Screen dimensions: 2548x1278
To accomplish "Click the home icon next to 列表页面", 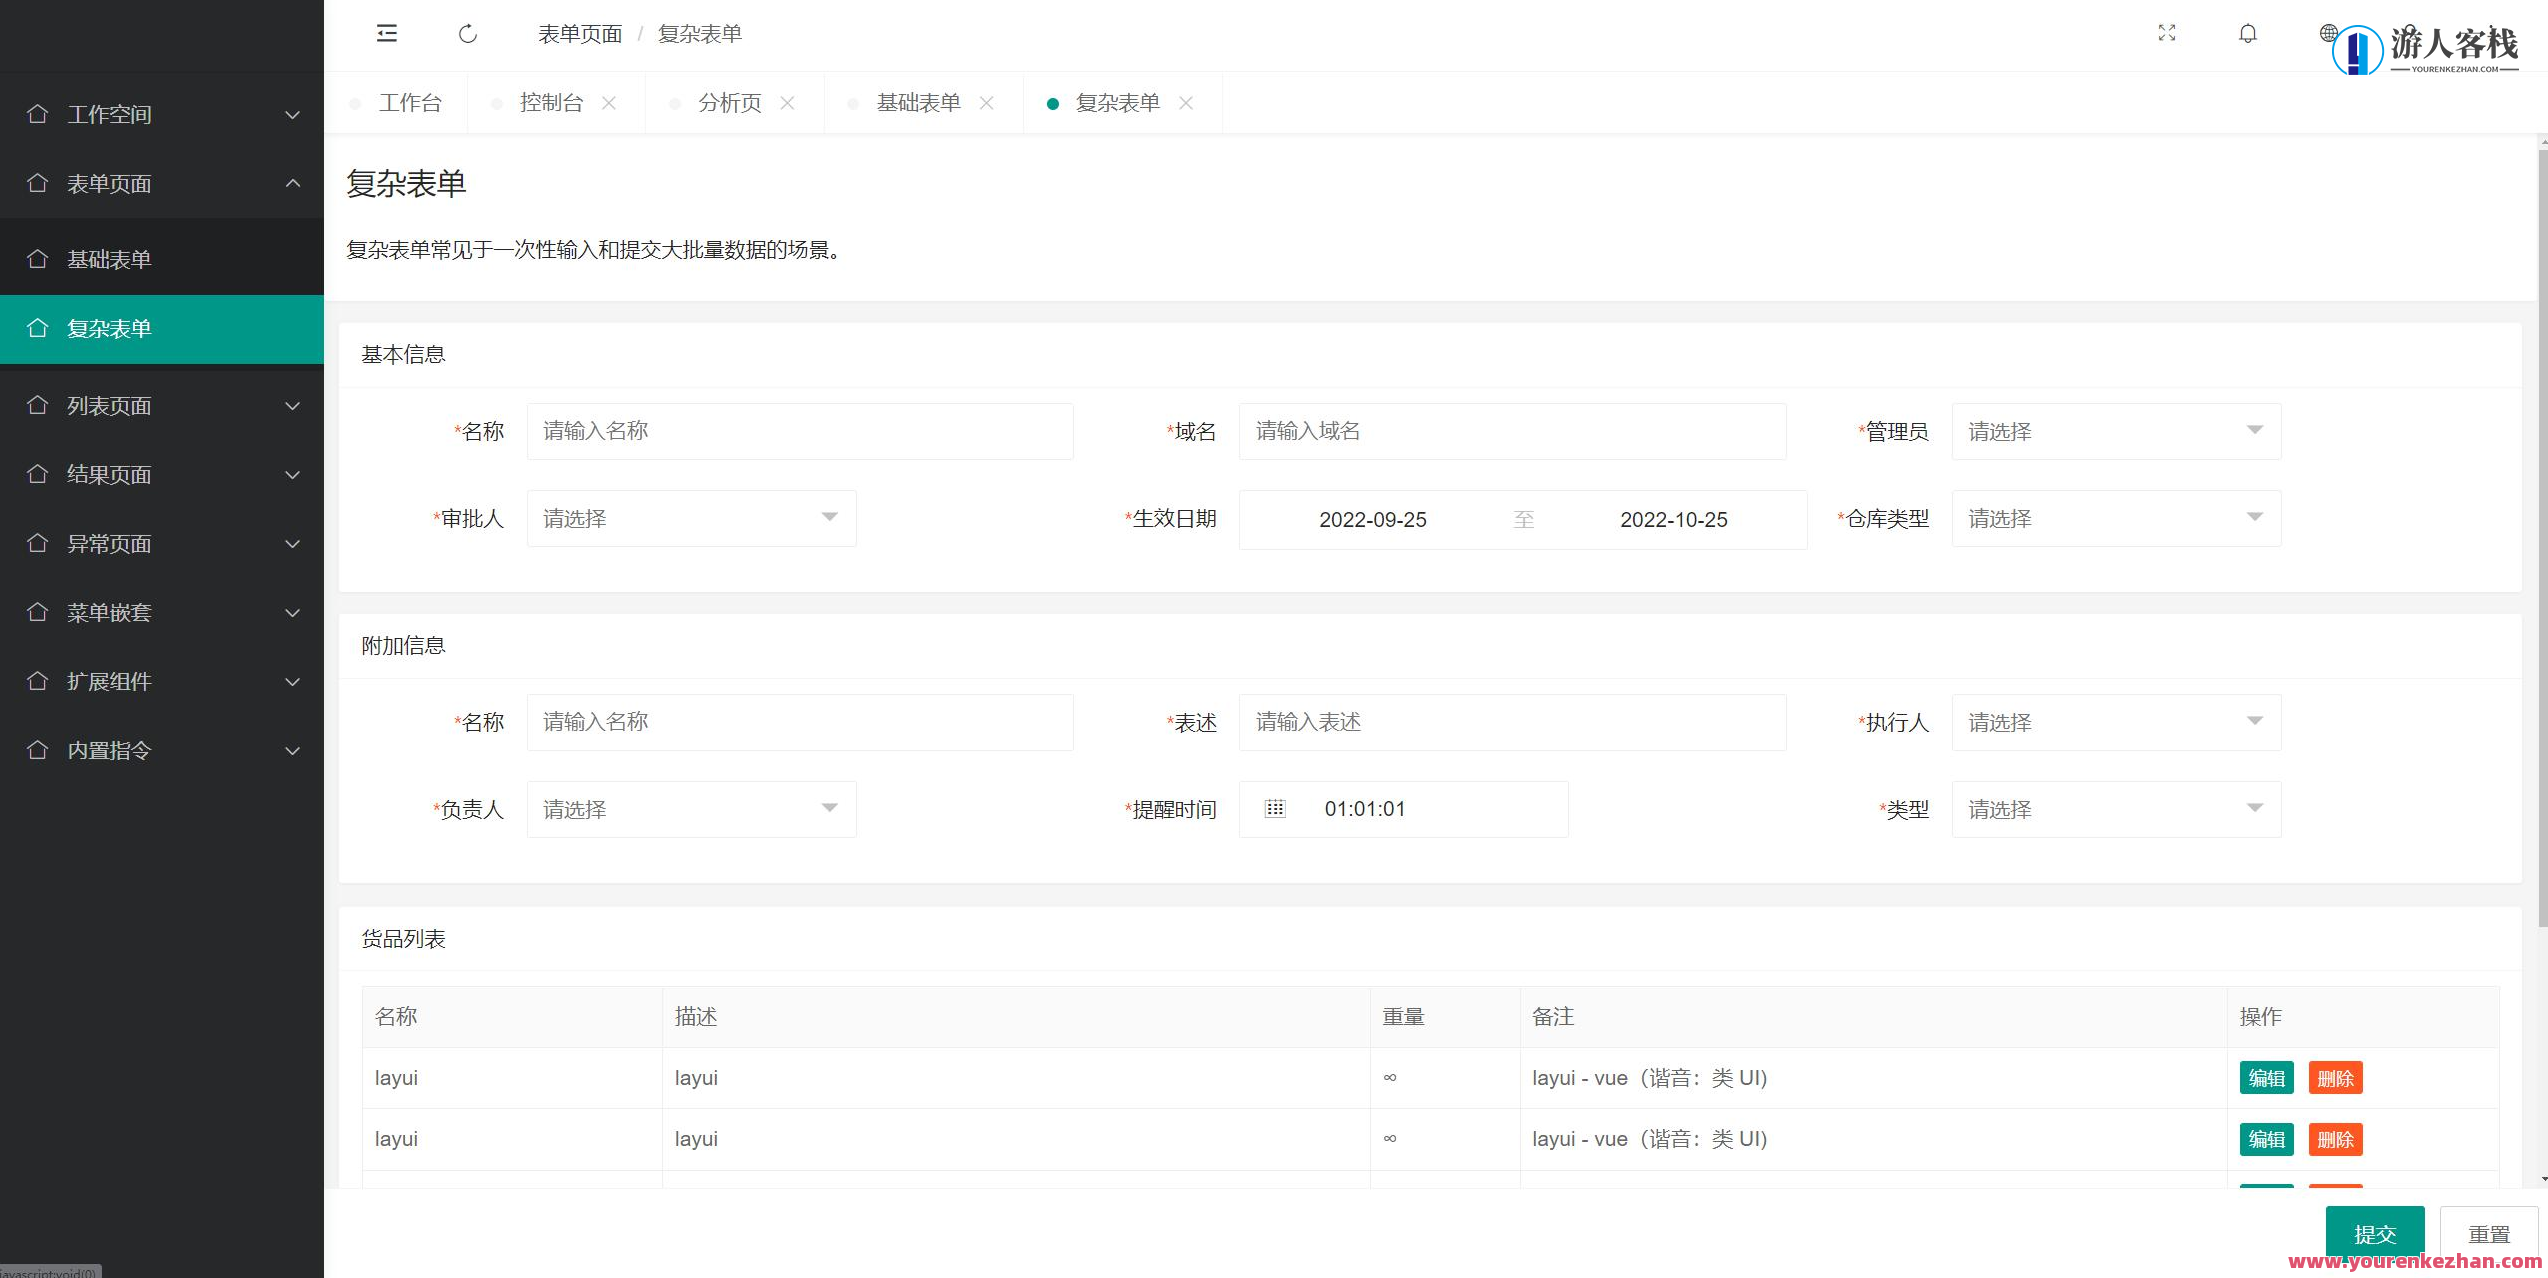I will click(39, 406).
